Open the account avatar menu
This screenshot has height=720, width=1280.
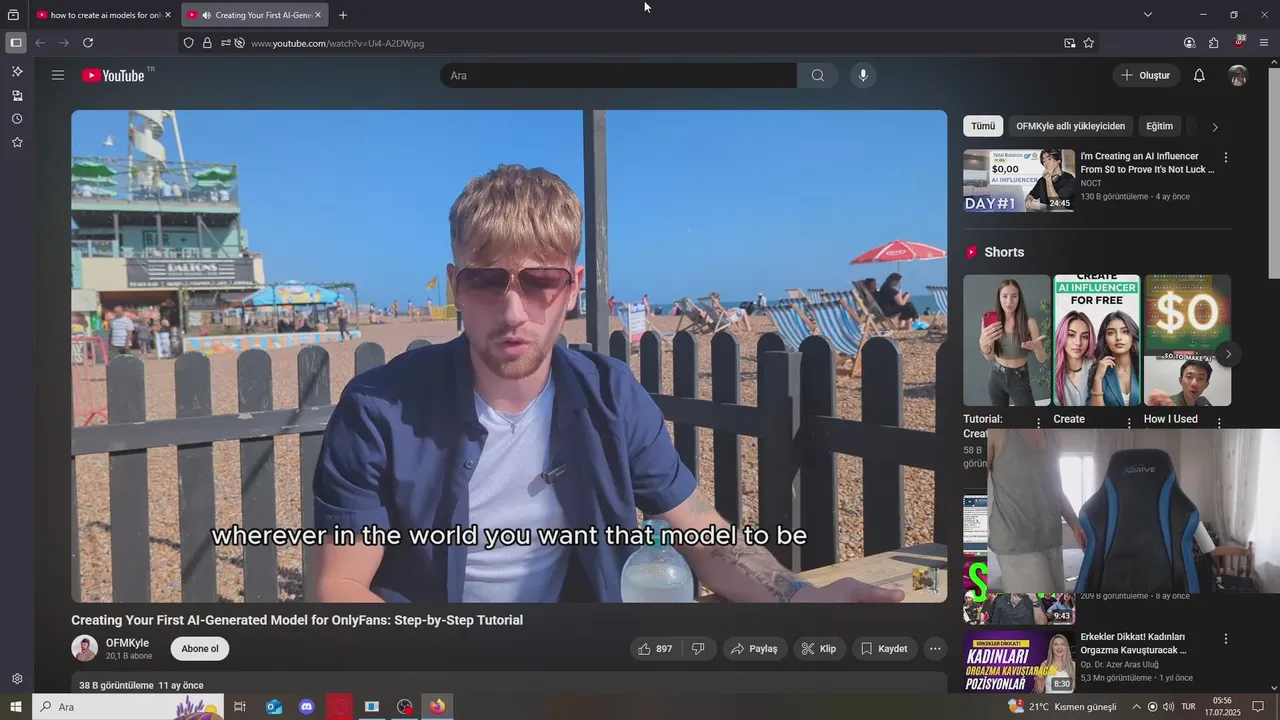coord(1238,75)
